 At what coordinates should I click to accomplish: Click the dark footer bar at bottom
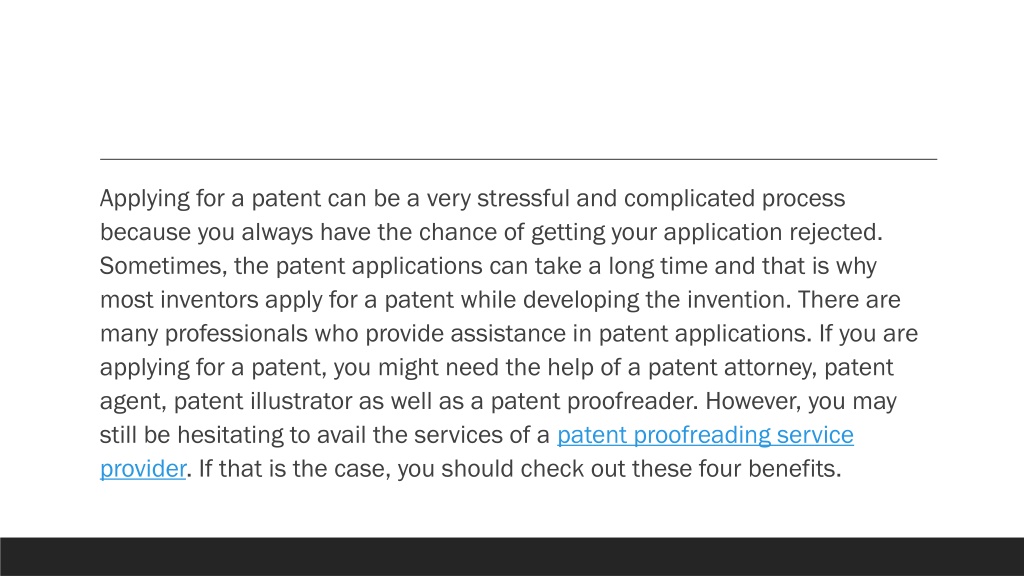[x=512, y=556]
